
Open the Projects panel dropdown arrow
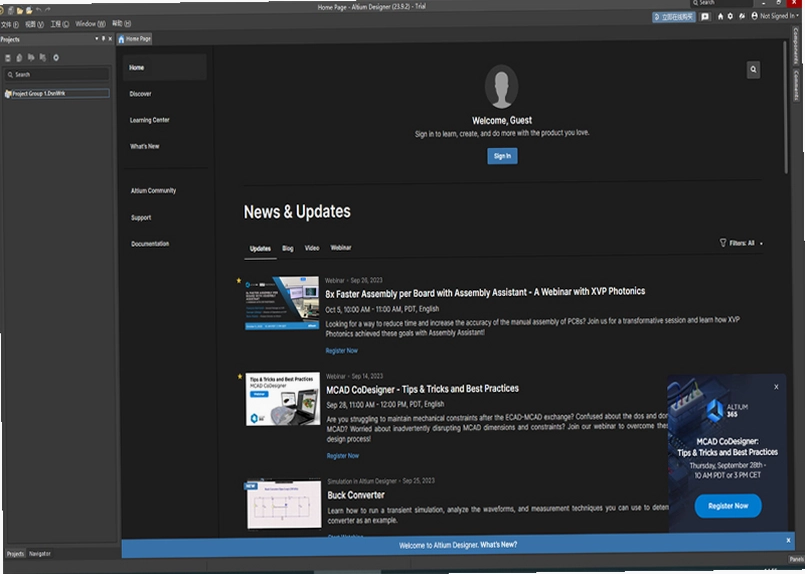(x=97, y=39)
